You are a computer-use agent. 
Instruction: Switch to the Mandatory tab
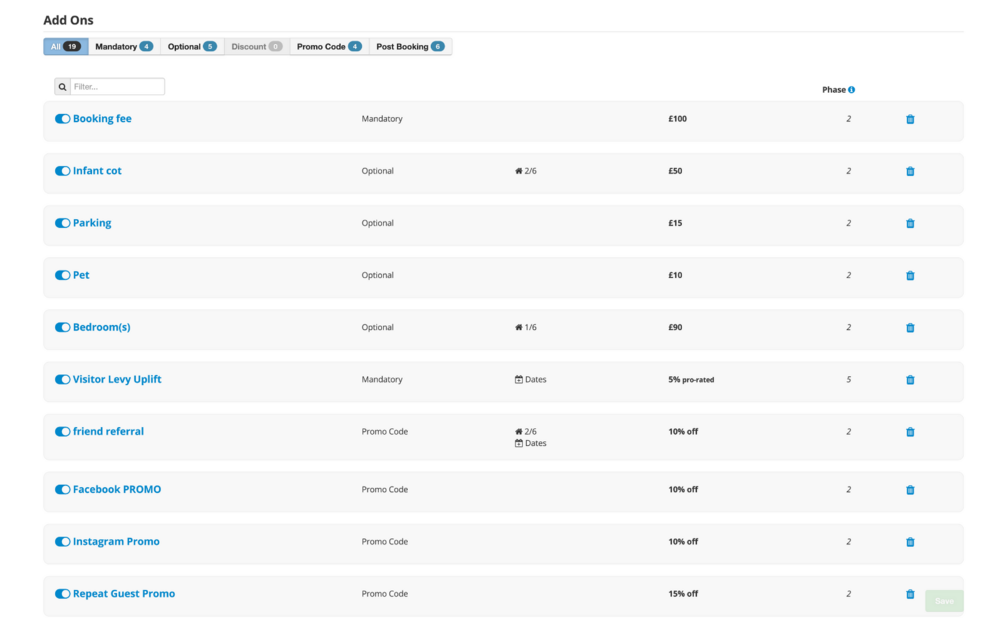click(x=124, y=47)
